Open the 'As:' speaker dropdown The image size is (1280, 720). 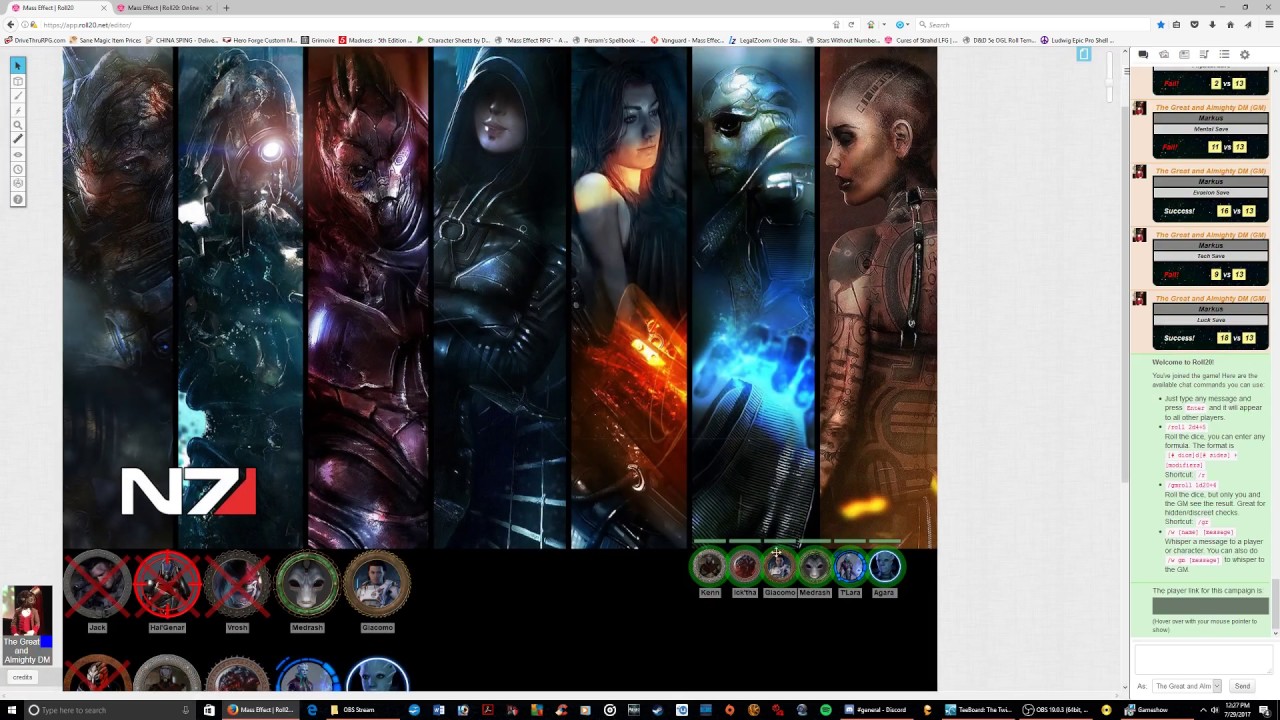(1187, 686)
